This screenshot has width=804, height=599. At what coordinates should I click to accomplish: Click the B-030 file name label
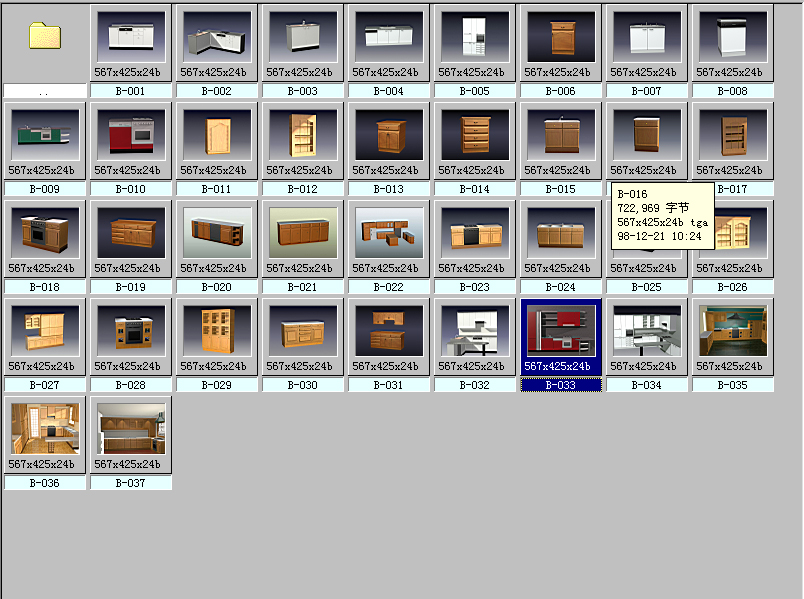coord(303,385)
